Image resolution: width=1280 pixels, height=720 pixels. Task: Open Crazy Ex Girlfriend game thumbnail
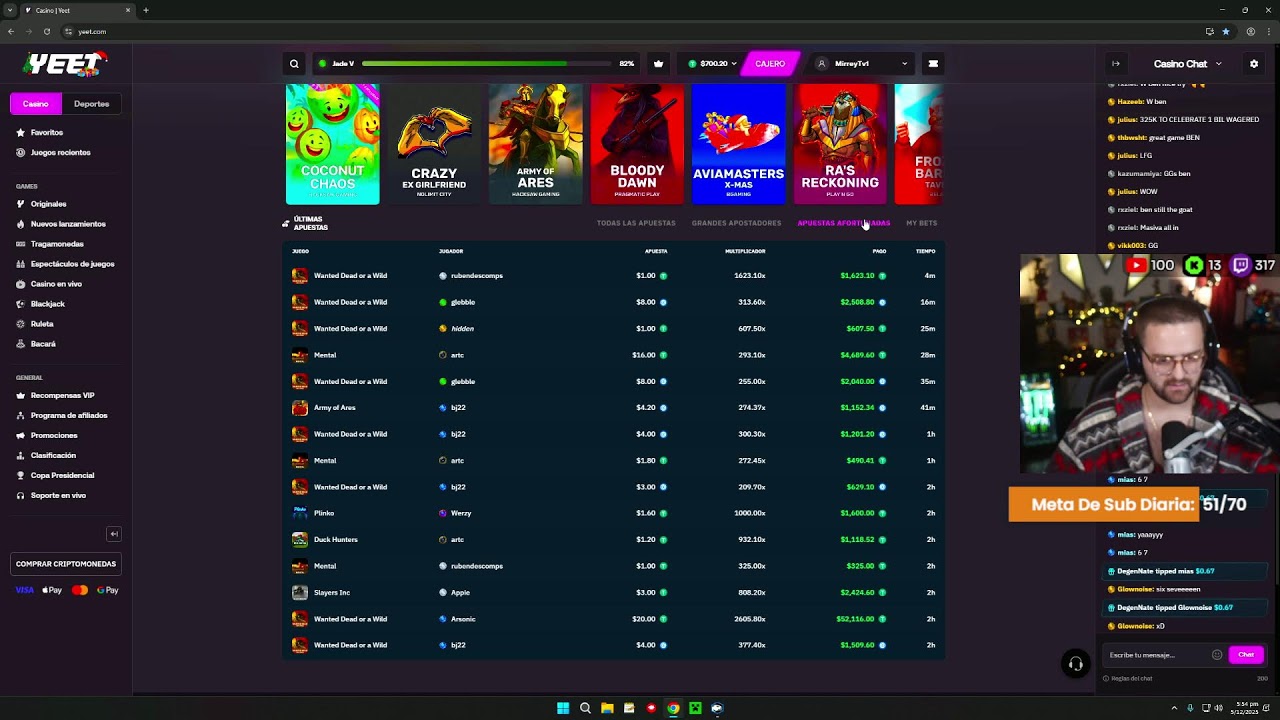[435, 144]
